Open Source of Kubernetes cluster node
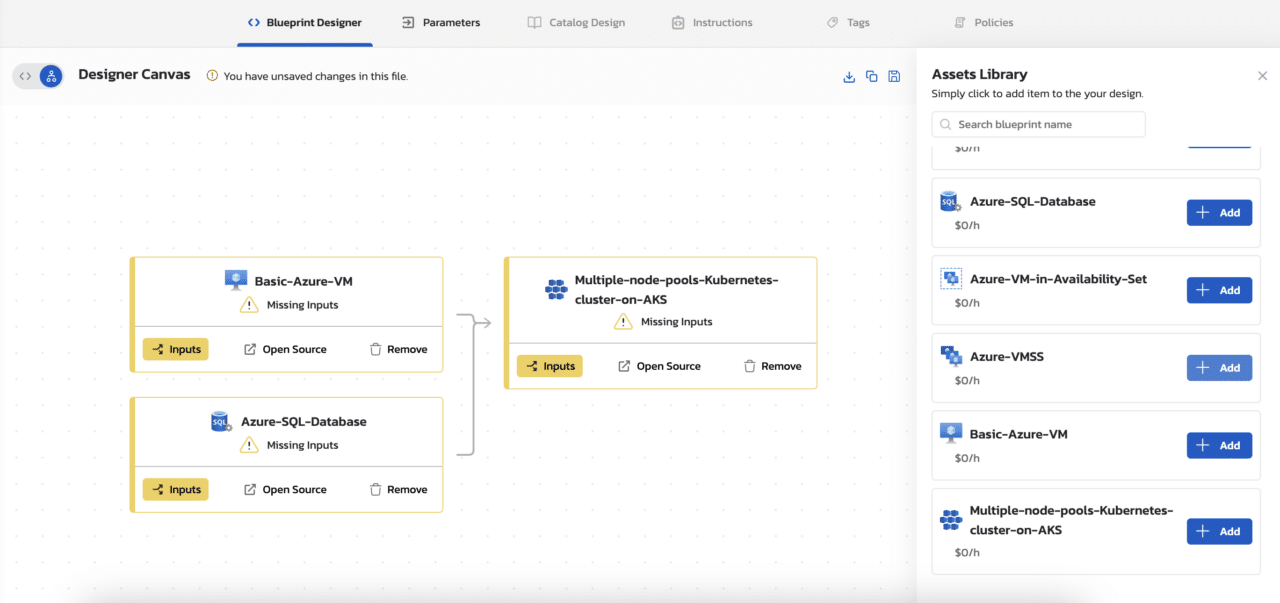This screenshot has height=603, width=1280. [x=659, y=366]
